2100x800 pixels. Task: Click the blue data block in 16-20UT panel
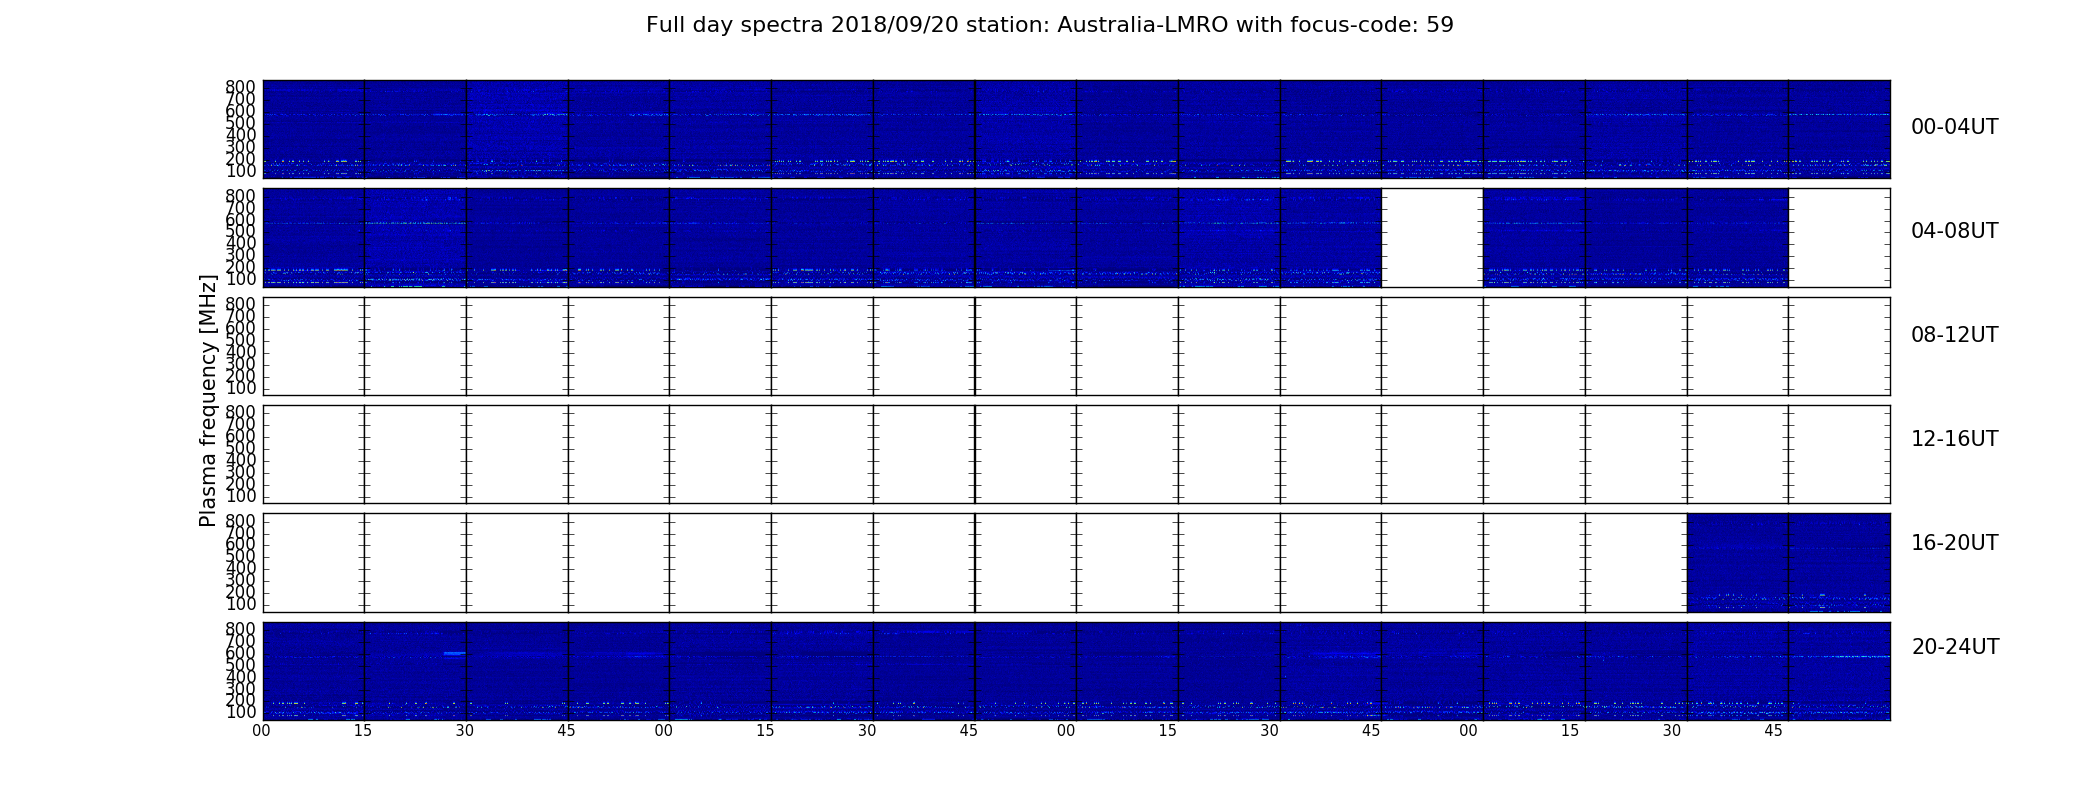pos(1788,562)
